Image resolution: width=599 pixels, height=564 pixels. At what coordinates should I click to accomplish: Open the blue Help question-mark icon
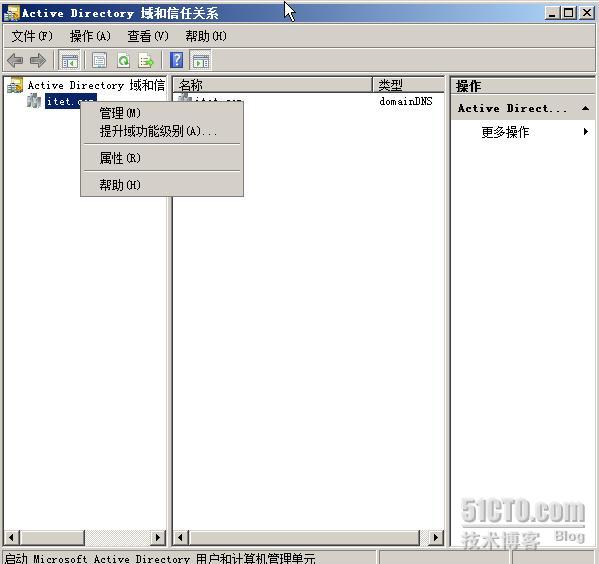[x=176, y=60]
